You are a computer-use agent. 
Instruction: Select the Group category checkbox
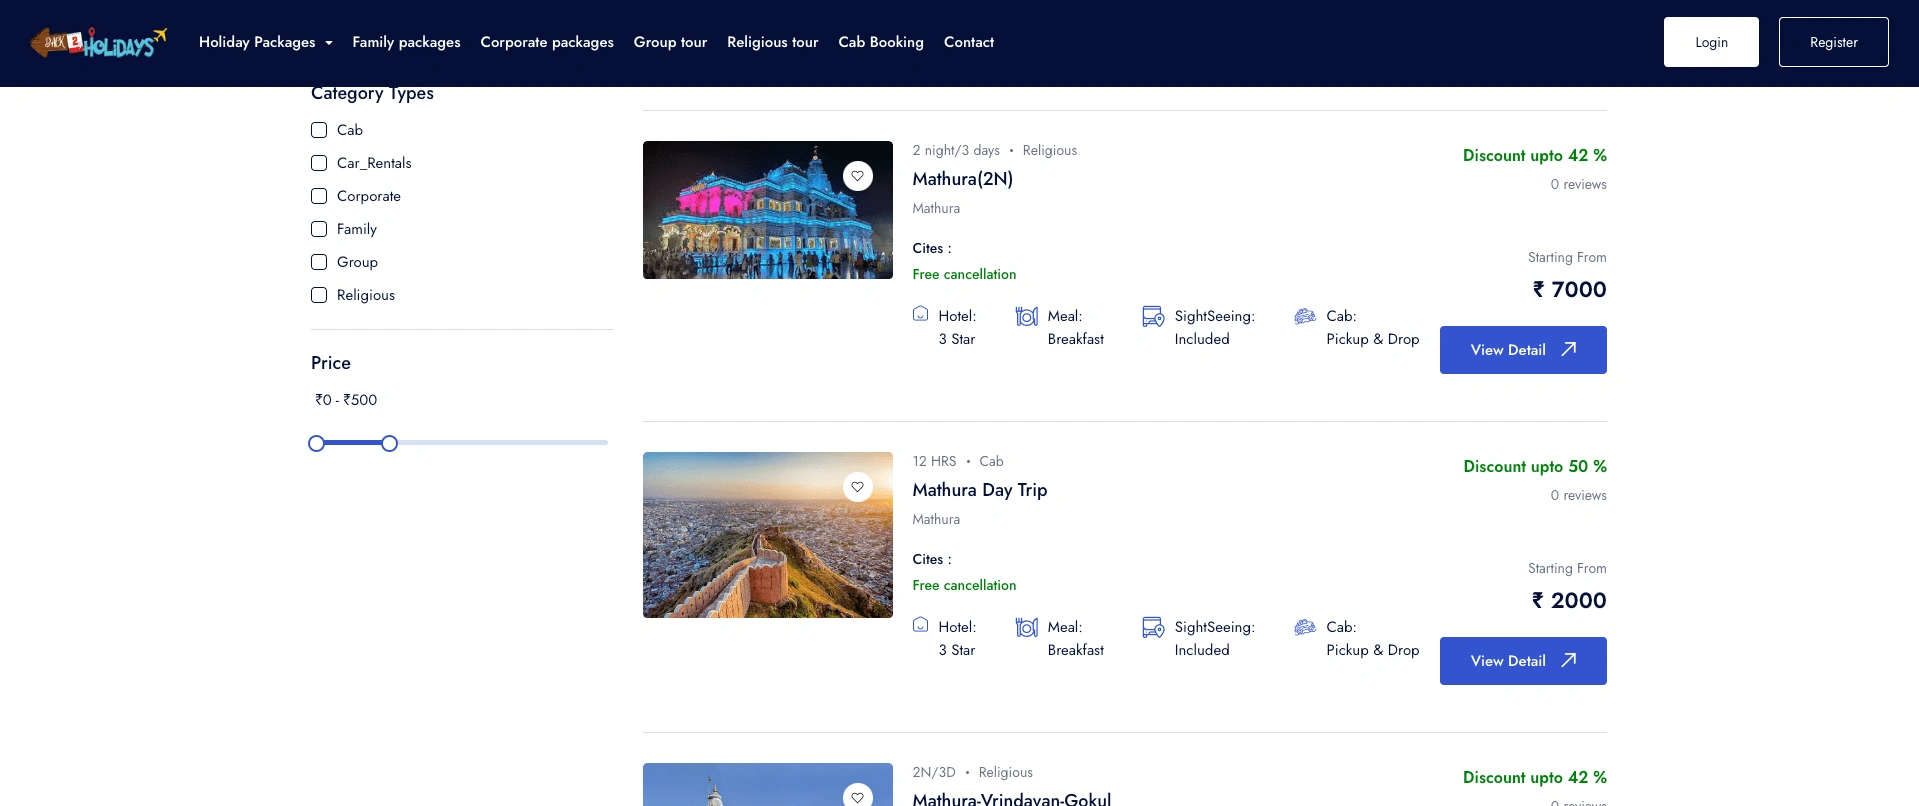(x=319, y=262)
